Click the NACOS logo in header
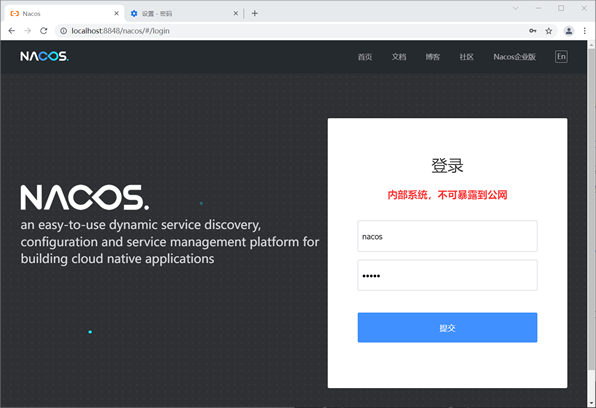The image size is (596, 408). pyautogui.click(x=44, y=56)
